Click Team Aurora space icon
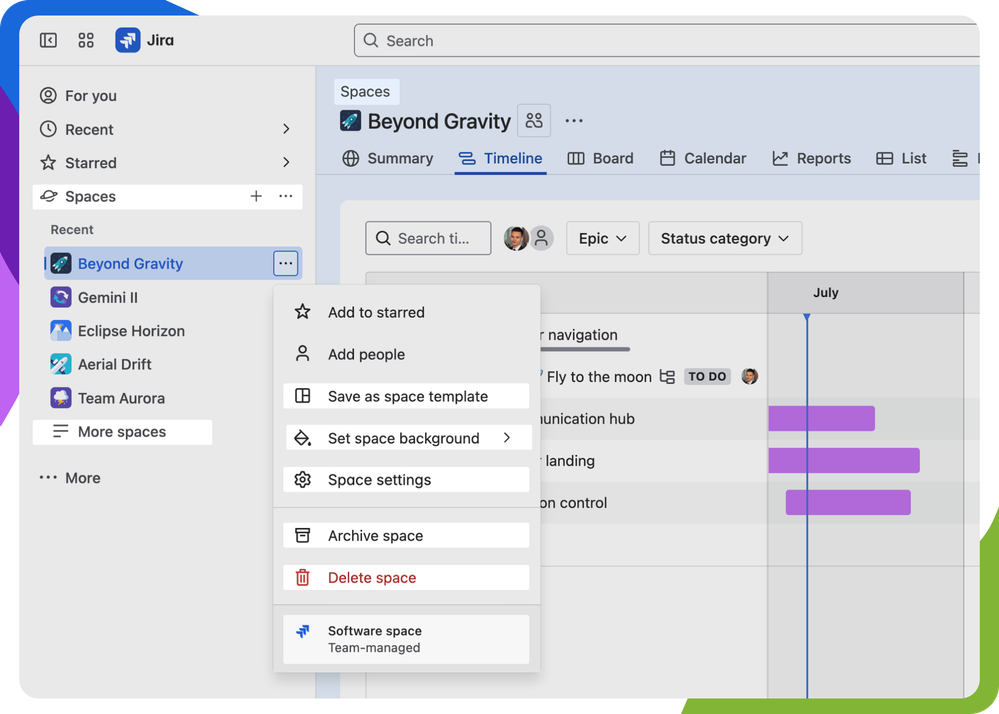The height and width of the screenshot is (714, 999). point(61,398)
